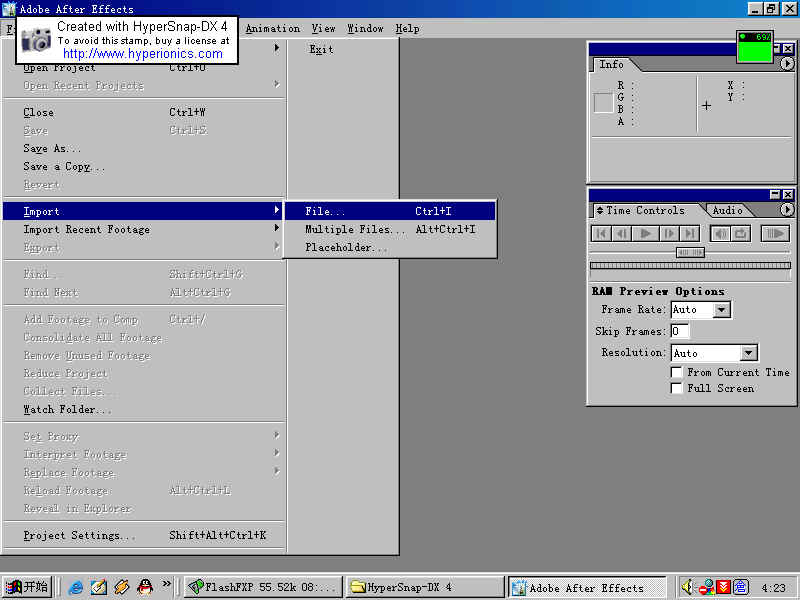Viewport: 800px width, 600px height.
Task: Open the Animation menu
Action: tap(273, 29)
